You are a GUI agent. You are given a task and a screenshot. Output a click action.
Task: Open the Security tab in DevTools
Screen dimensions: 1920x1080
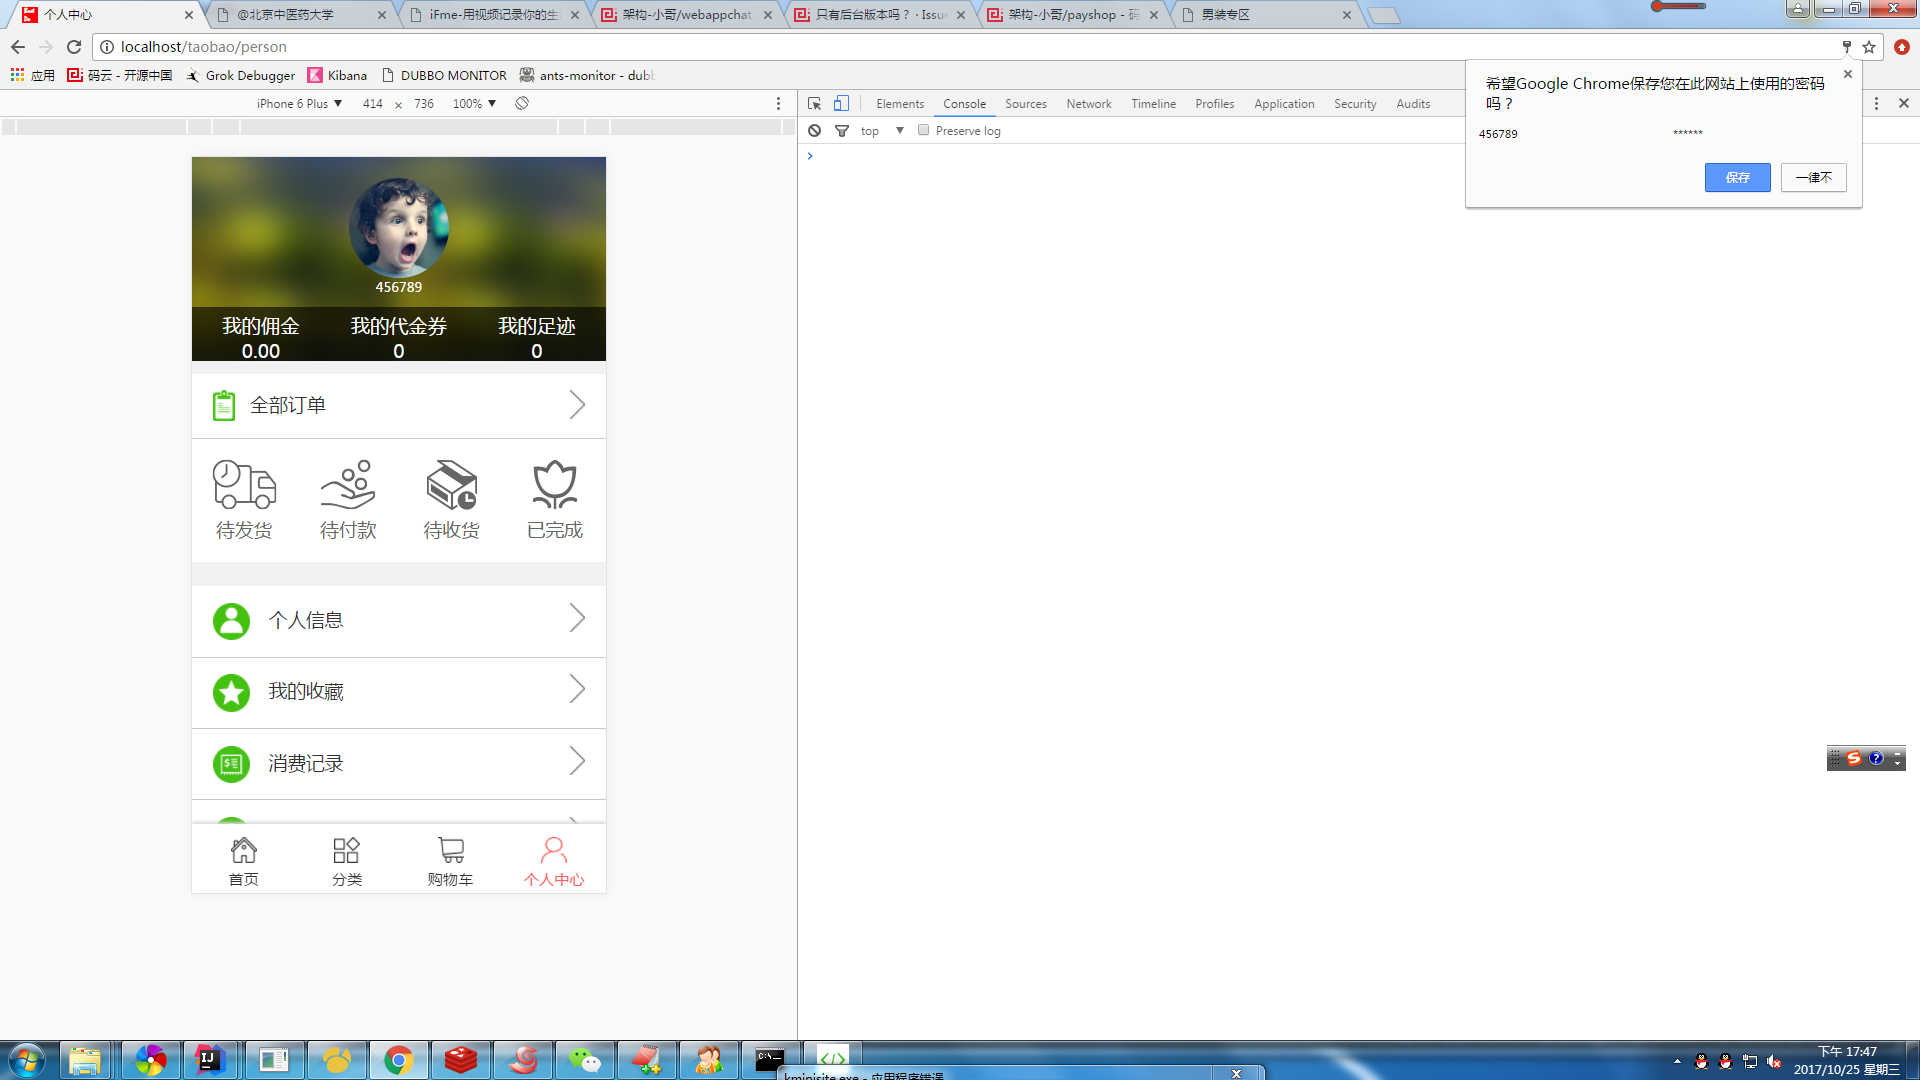pyautogui.click(x=1355, y=104)
